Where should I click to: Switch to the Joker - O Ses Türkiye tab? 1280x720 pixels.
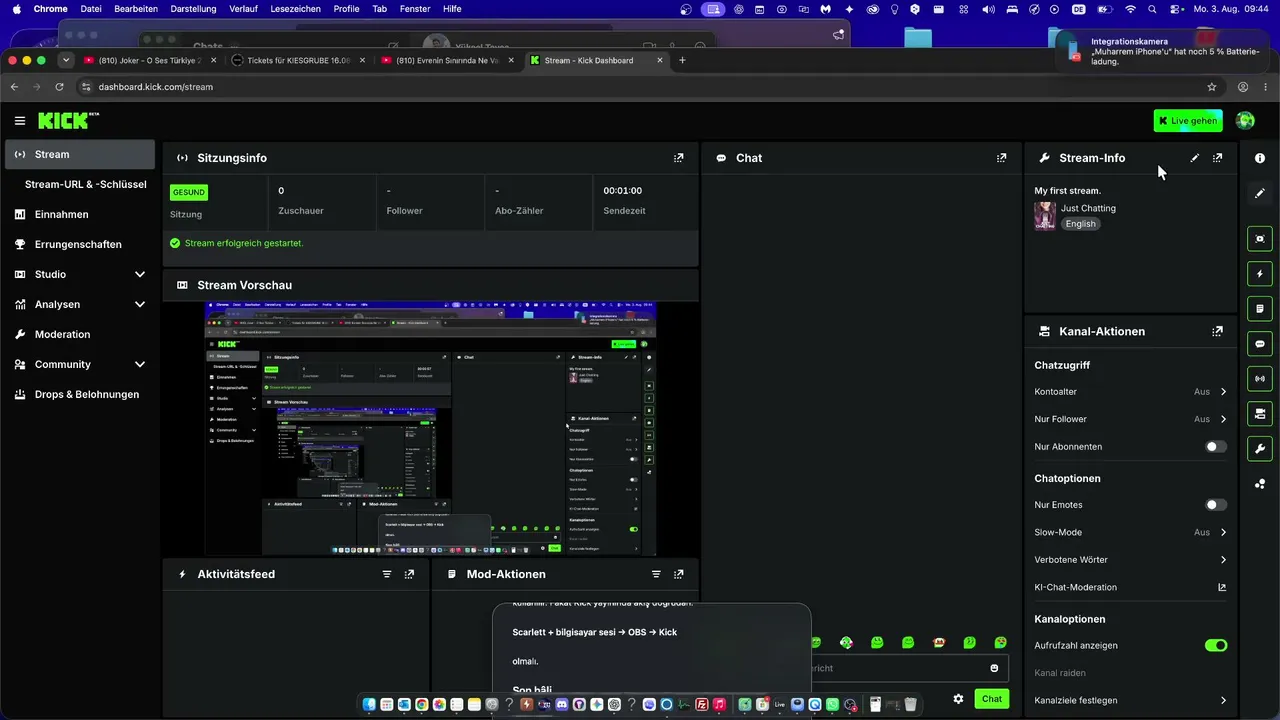[149, 60]
